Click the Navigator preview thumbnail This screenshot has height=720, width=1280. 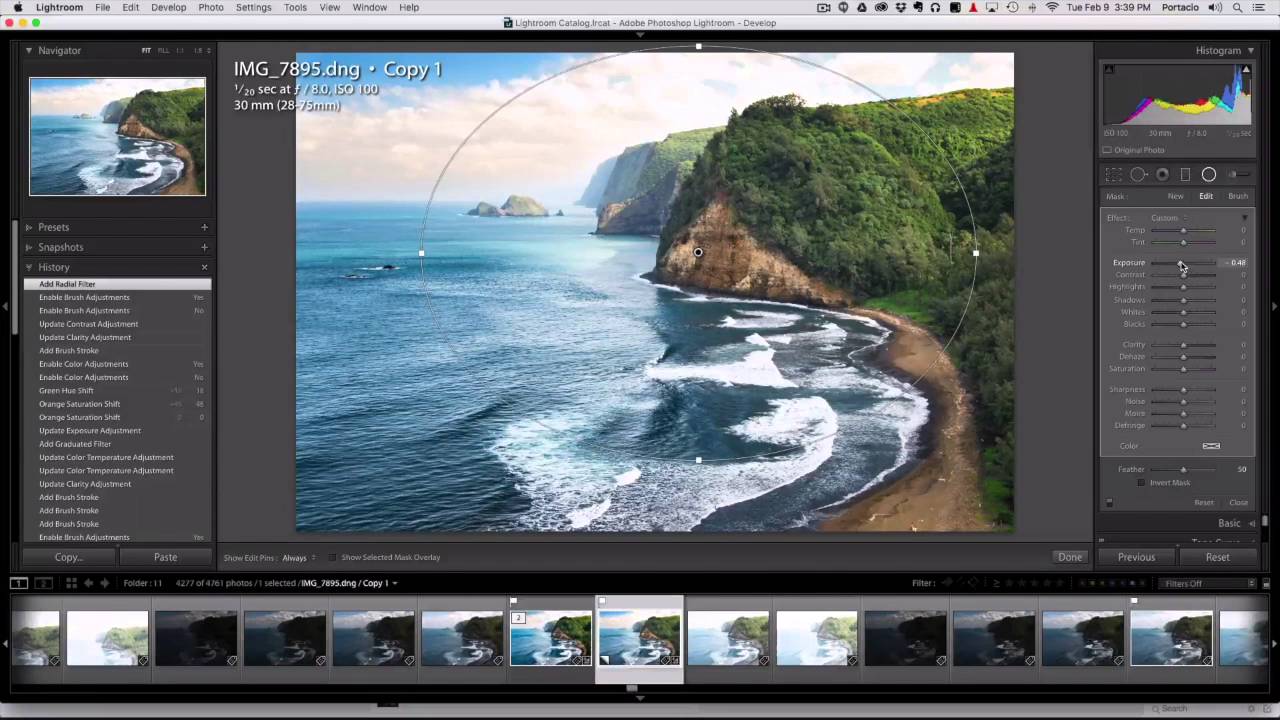click(x=117, y=136)
